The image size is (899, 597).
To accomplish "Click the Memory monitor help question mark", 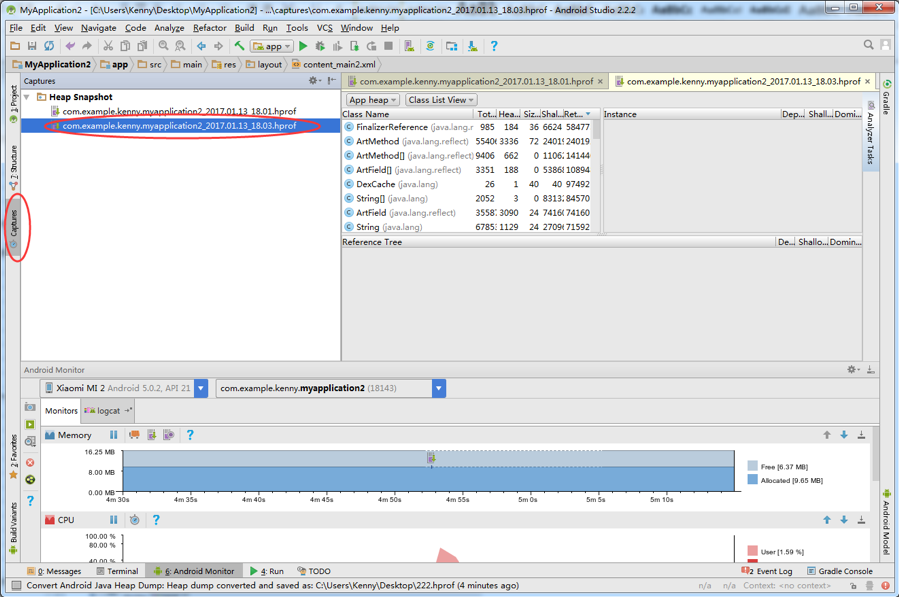I will [190, 435].
